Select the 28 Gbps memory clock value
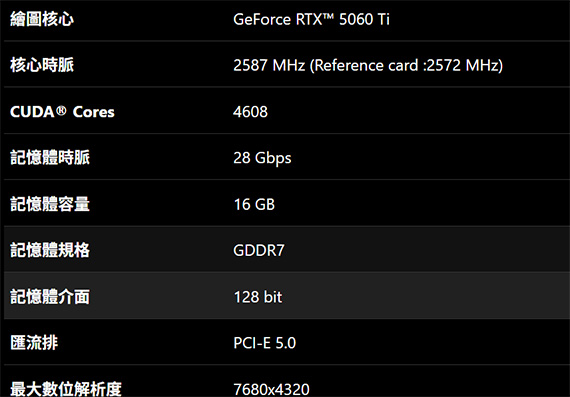570x397 pixels. click(262, 159)
